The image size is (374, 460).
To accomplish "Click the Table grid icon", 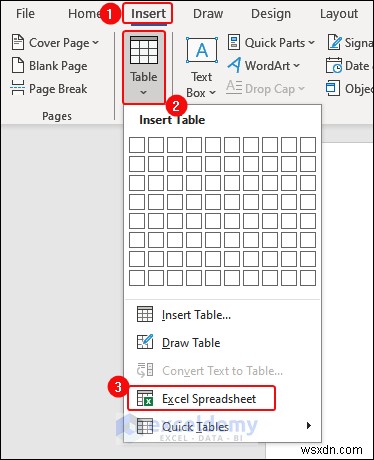I will coord(144,50).
